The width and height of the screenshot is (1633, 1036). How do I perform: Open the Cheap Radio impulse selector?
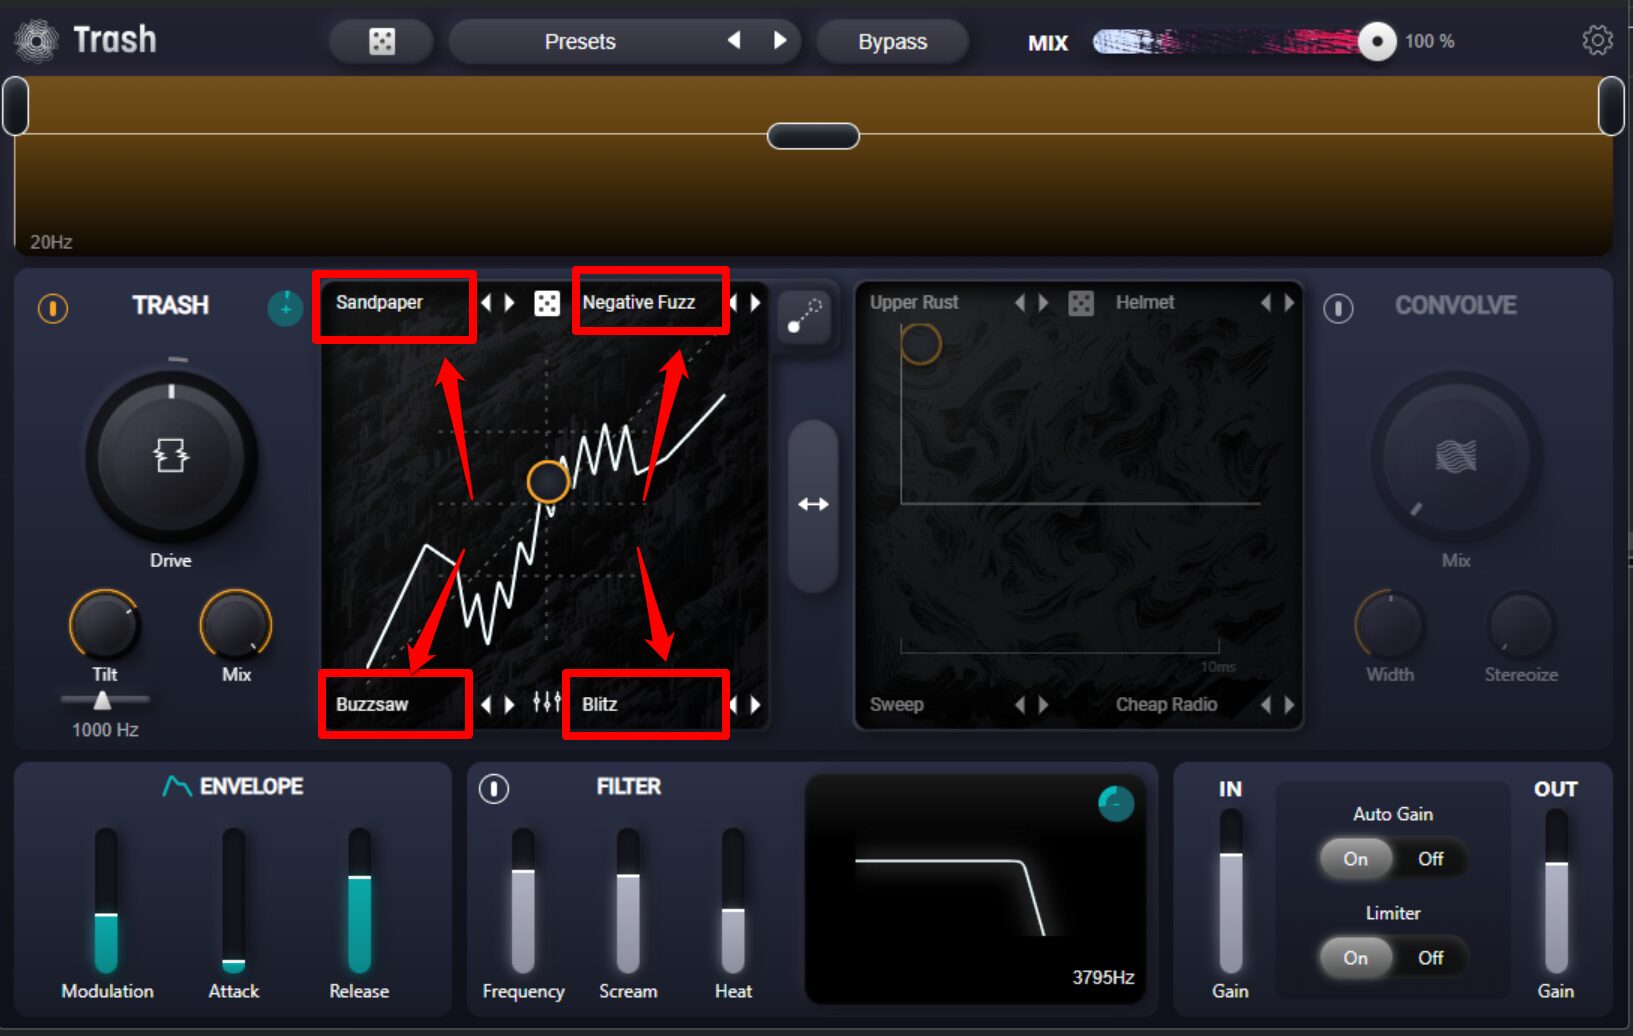pyautogui.click(x=1166, y=704)
